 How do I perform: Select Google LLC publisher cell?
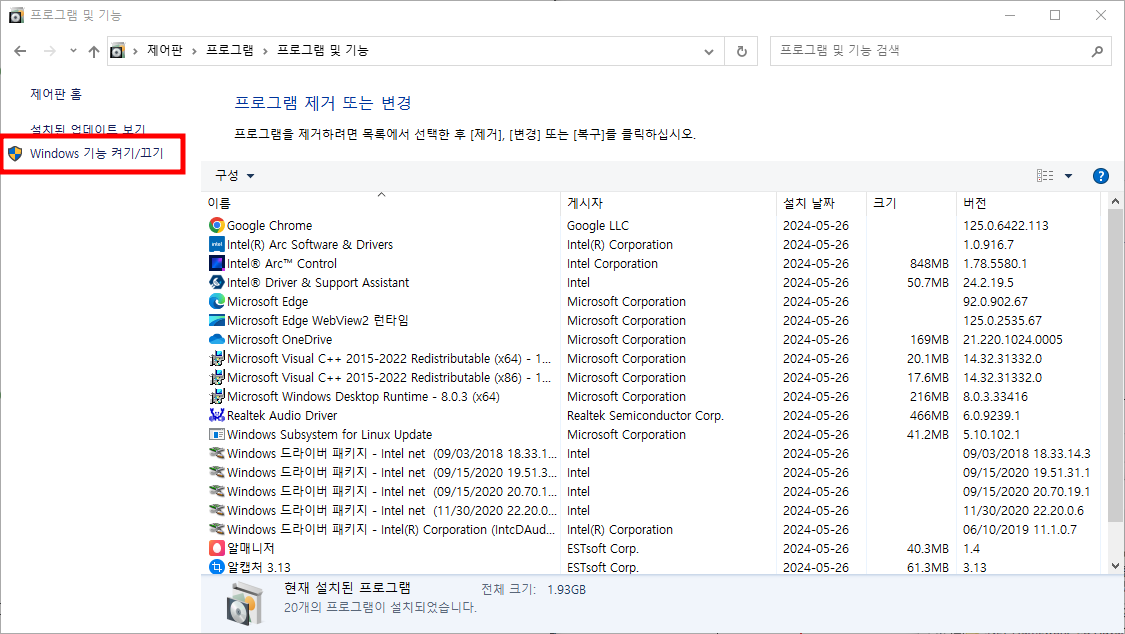click(598, 225)
